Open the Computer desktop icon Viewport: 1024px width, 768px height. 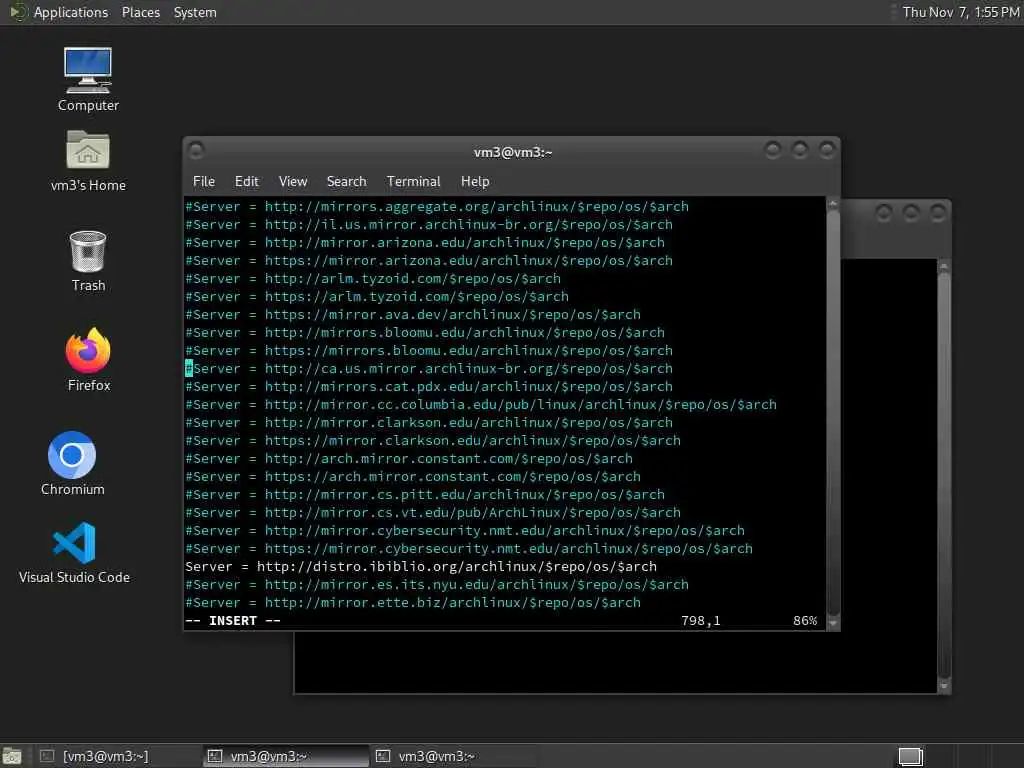point(88,79)
